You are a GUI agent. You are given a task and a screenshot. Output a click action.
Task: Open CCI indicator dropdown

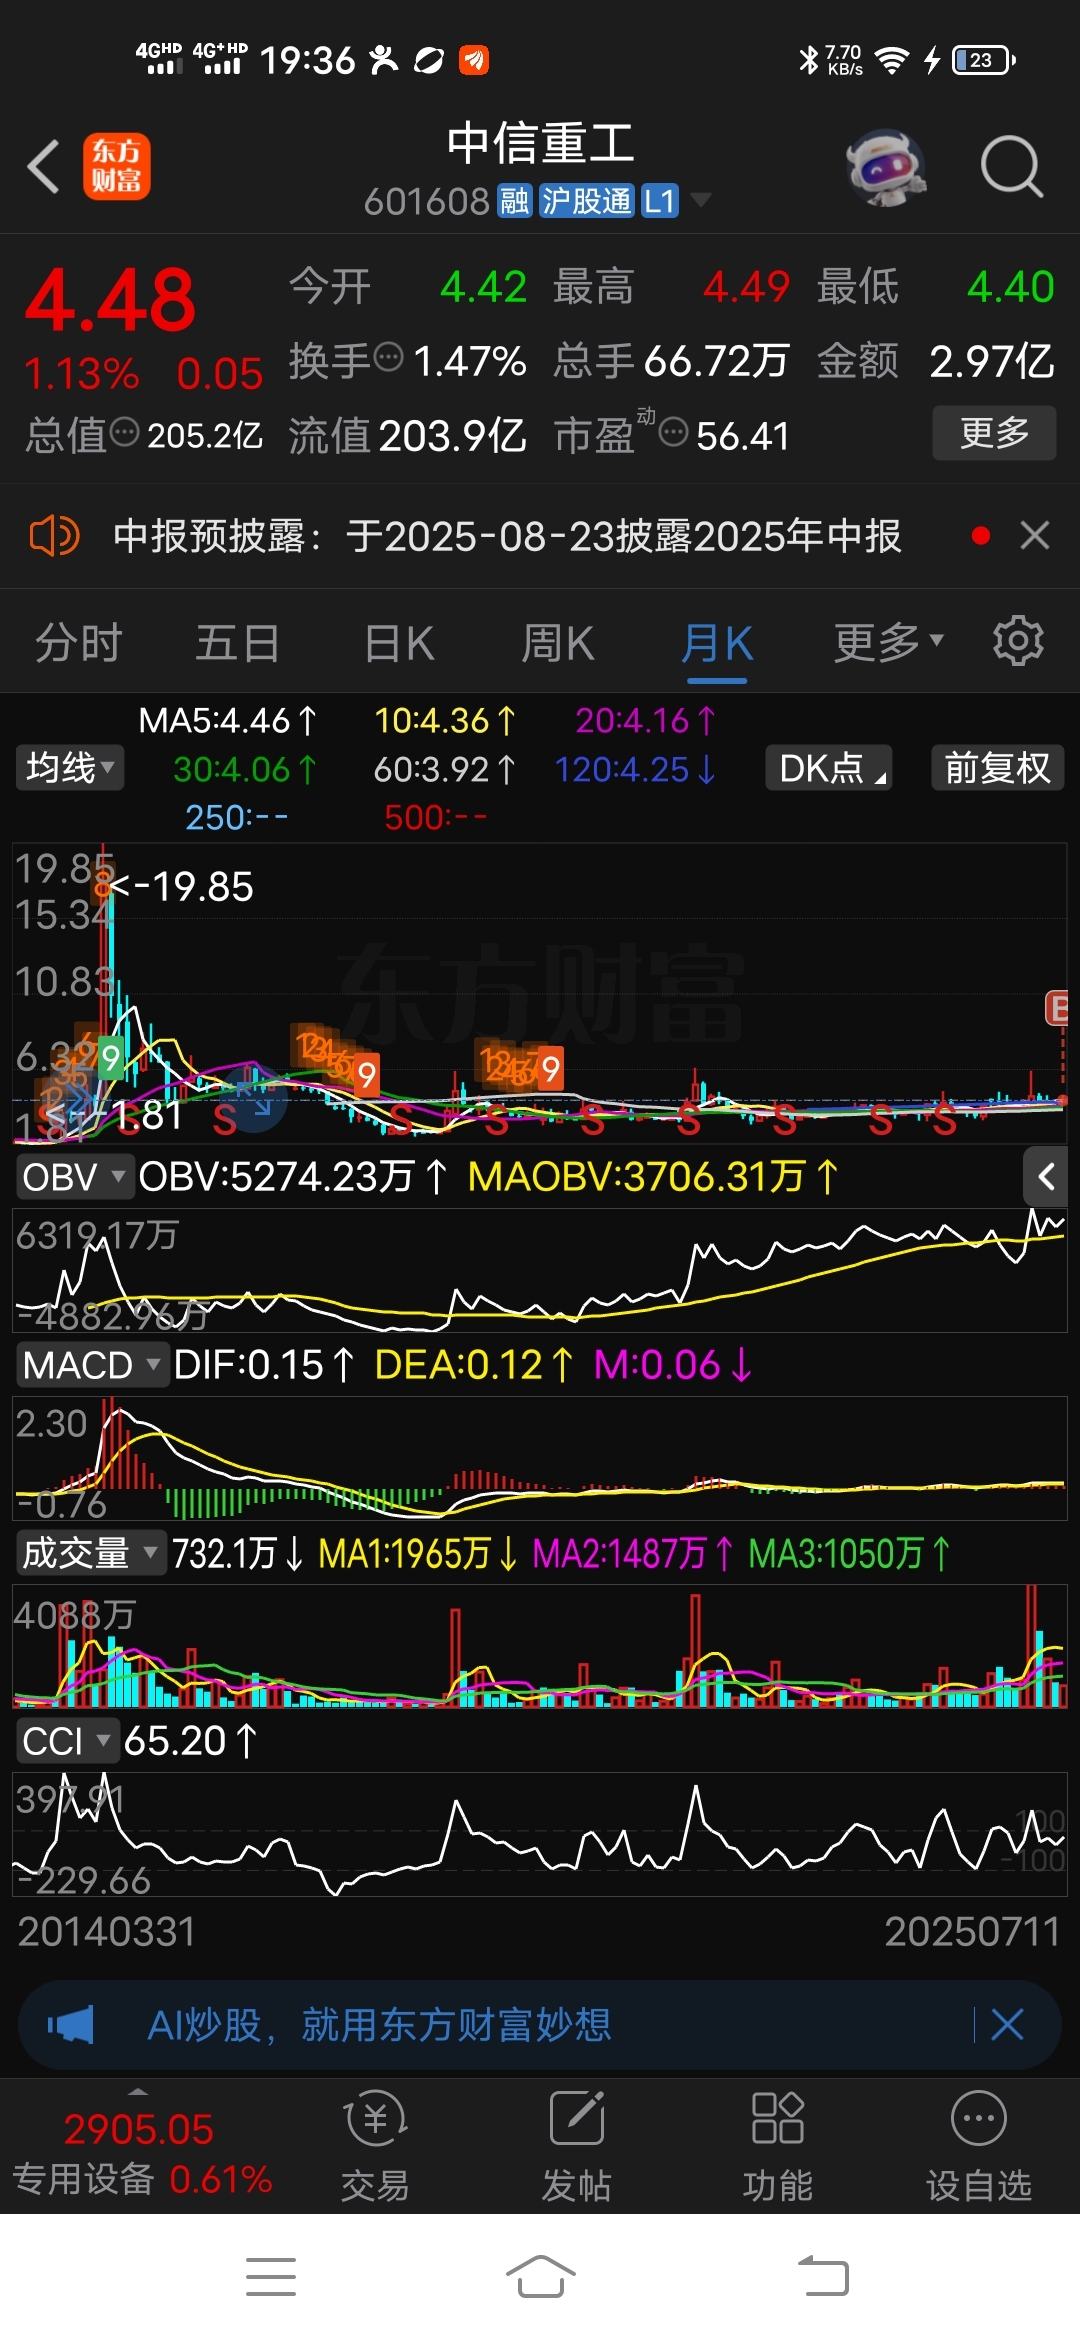[x=67, y=1741]
